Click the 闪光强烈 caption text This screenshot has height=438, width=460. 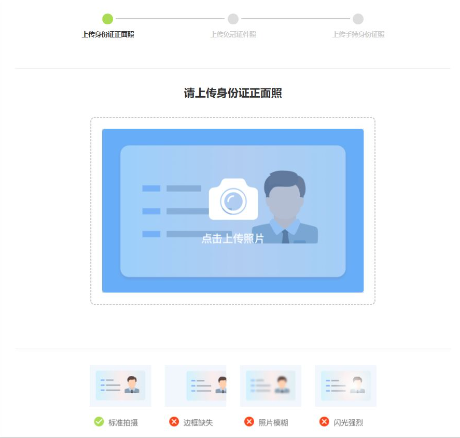click(348, 422)
